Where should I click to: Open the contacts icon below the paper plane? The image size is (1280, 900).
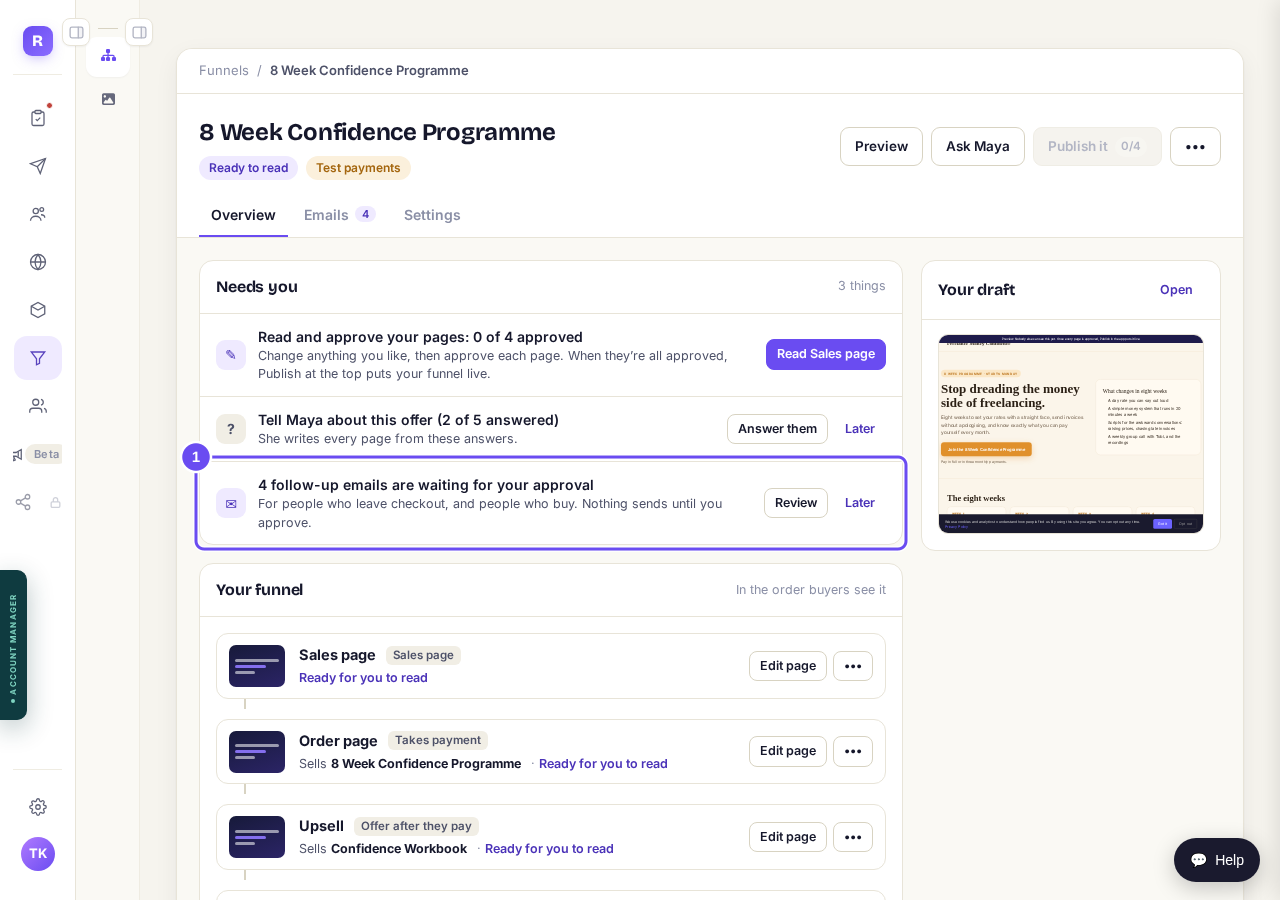(38, 214)
